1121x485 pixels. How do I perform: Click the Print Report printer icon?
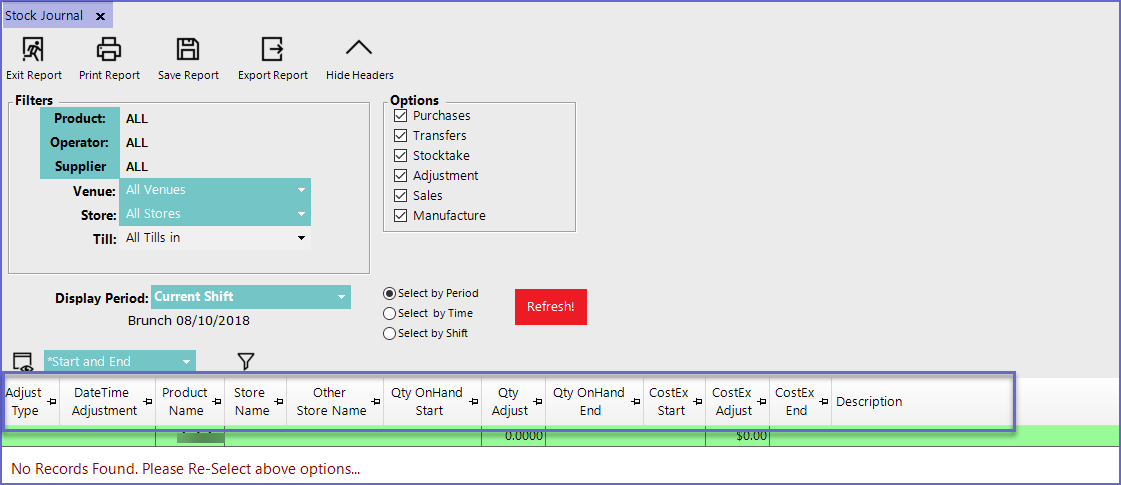[x=109, y=49]
